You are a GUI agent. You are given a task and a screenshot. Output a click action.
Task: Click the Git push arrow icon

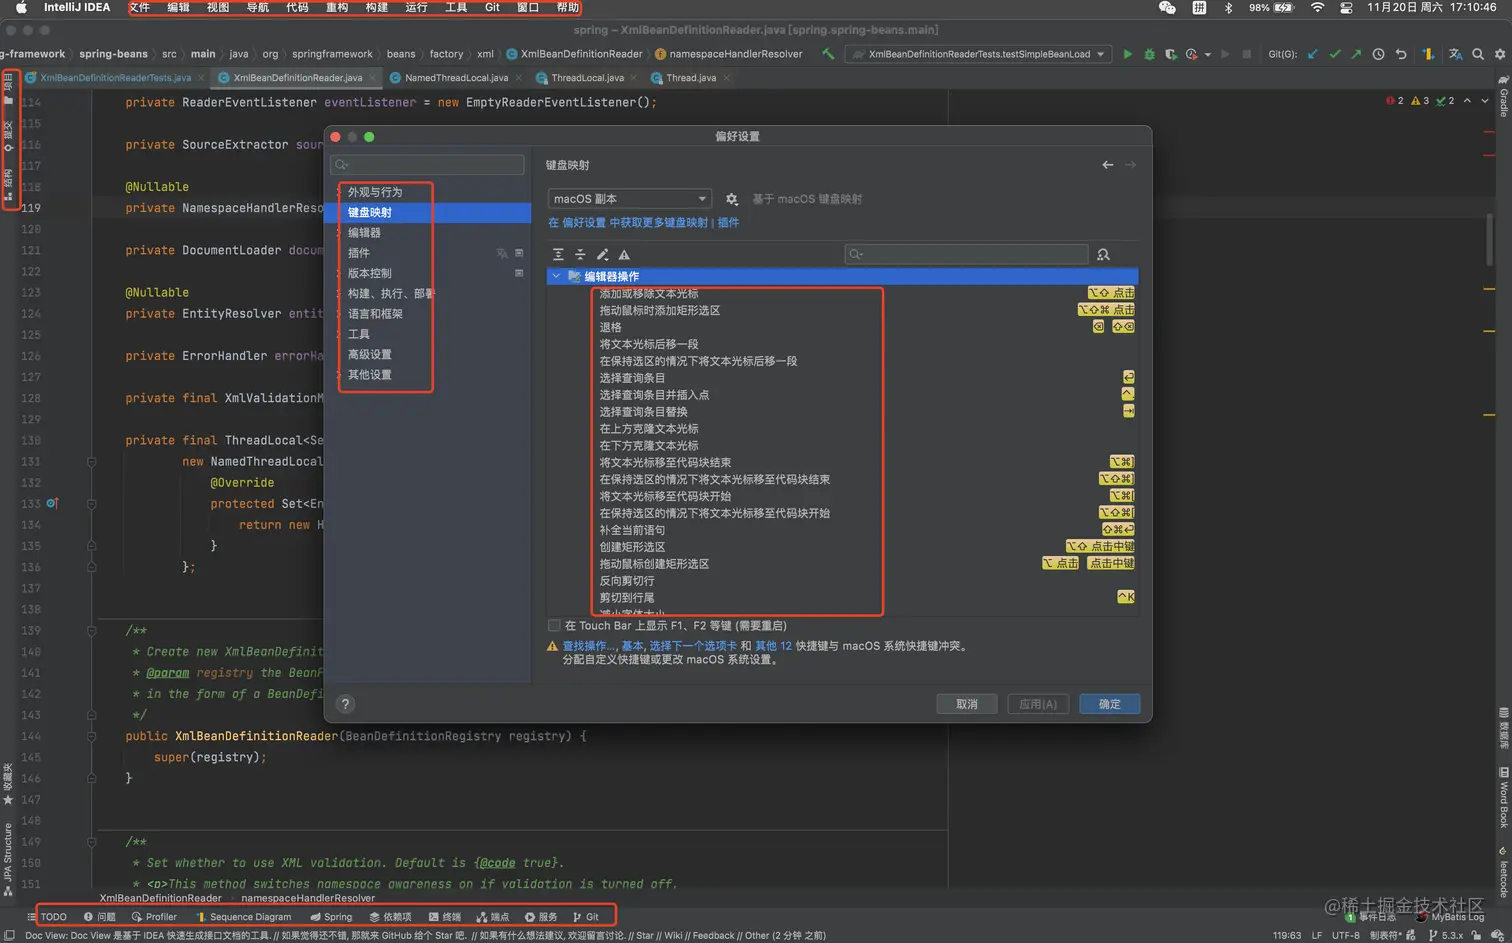(x=1356, y=54)
